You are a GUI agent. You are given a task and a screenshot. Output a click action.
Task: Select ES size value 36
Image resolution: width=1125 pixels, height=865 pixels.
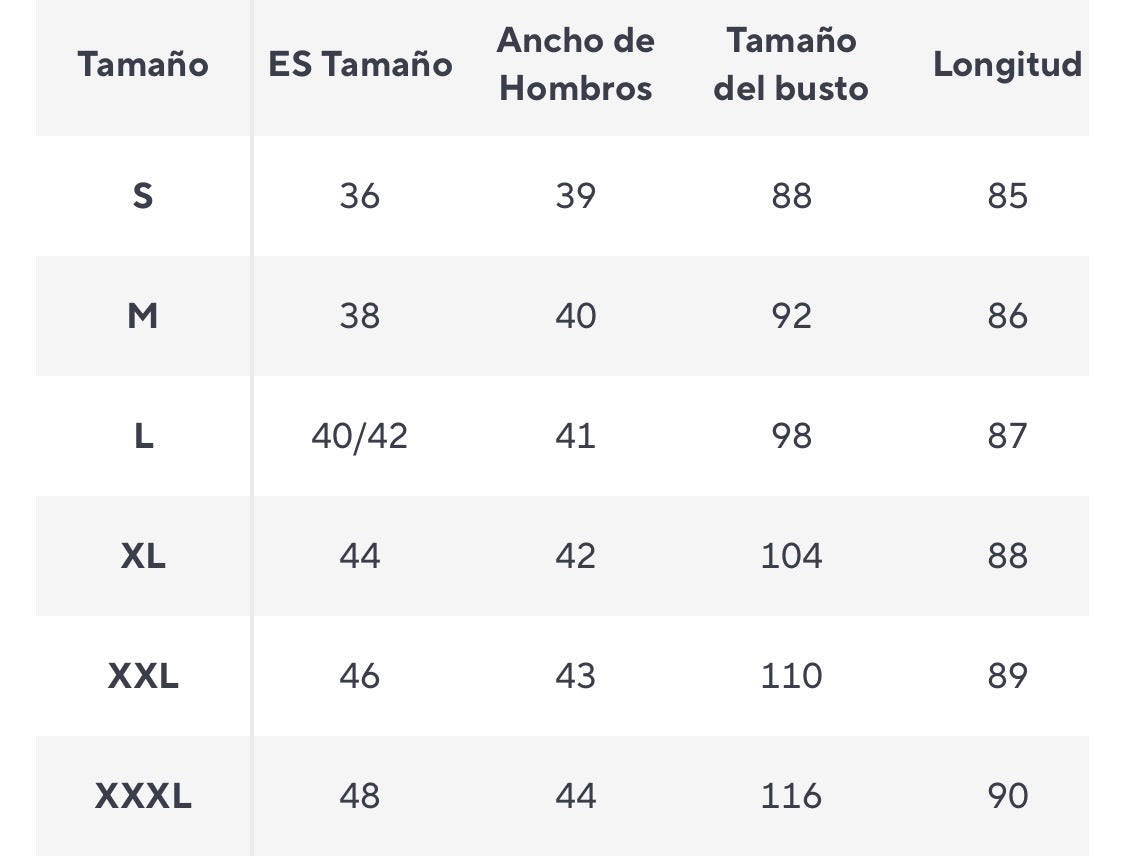(360, 196)
